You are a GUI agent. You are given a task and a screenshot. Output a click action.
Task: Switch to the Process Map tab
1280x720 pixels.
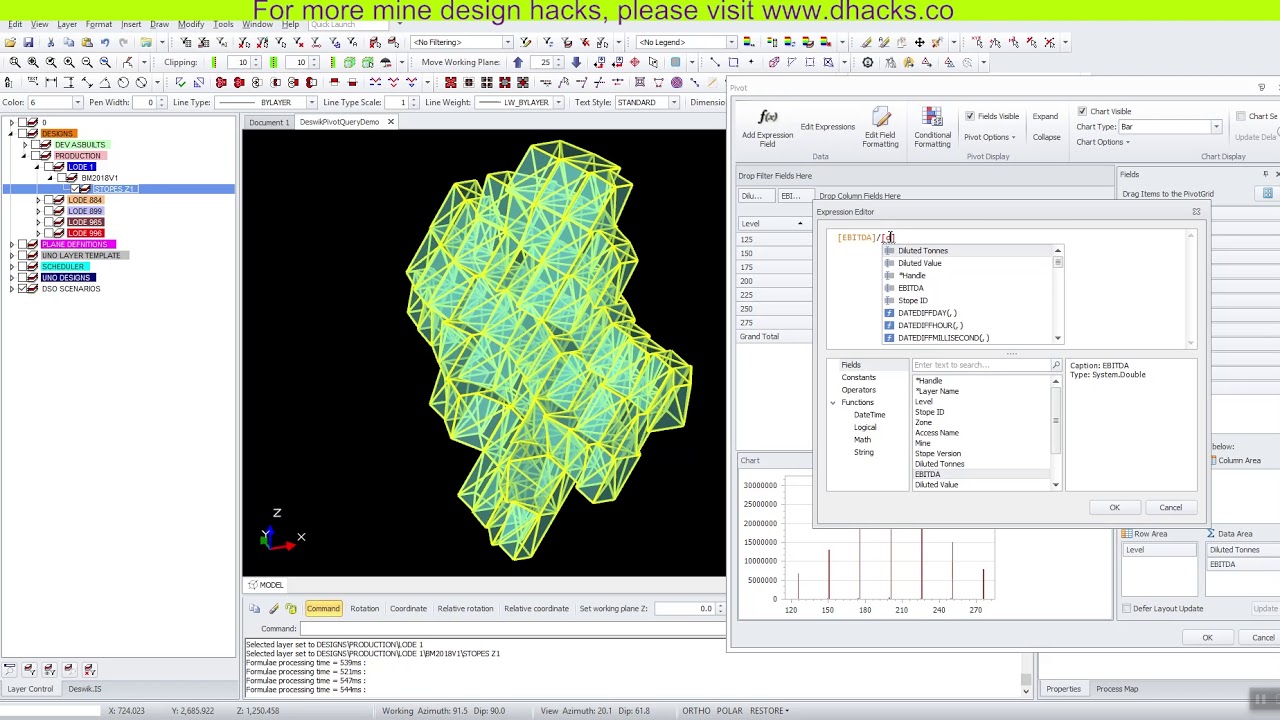(1117, 689)
